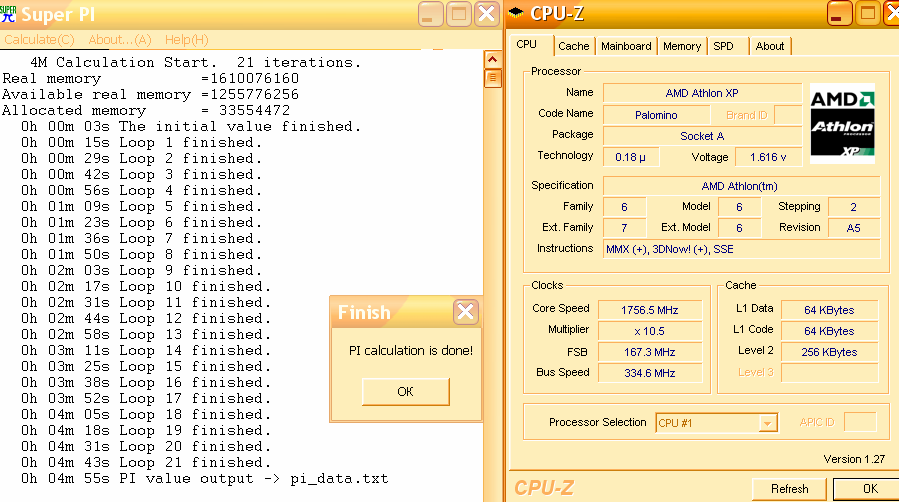The width and height of the screenshot is (899, 502).
Task: Close the Finish dialog with X
Action: (x=465, y=312)
